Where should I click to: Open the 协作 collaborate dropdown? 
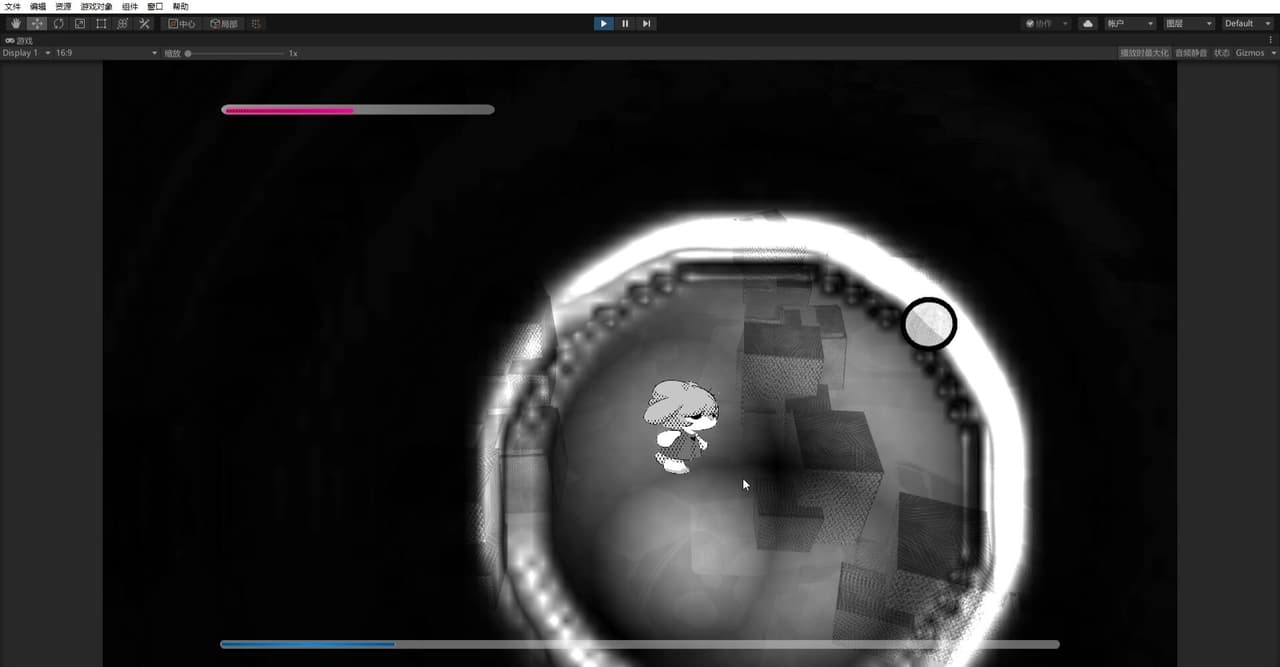click(x=1046, y=23)
